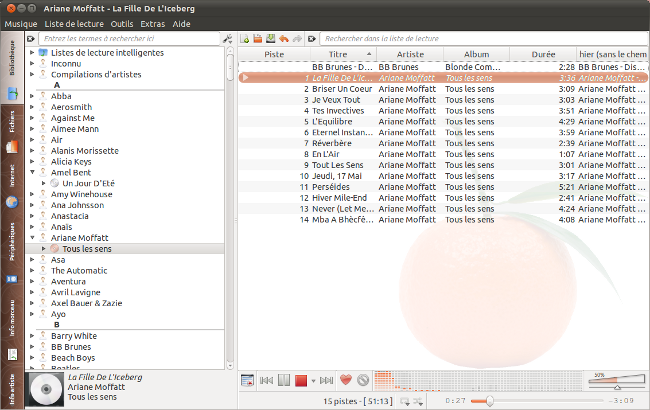Open the Internet sidebar tab globe icon

12,202
